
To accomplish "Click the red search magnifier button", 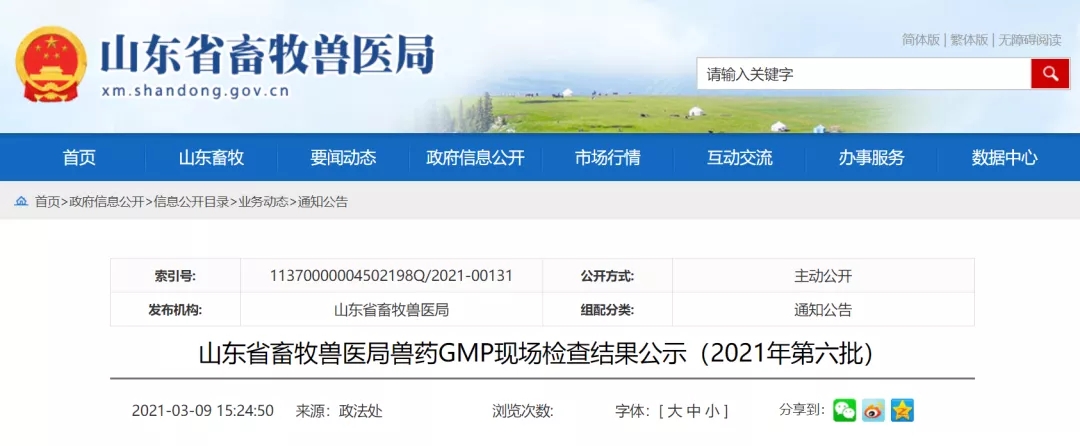I will tap(1050, 74).
